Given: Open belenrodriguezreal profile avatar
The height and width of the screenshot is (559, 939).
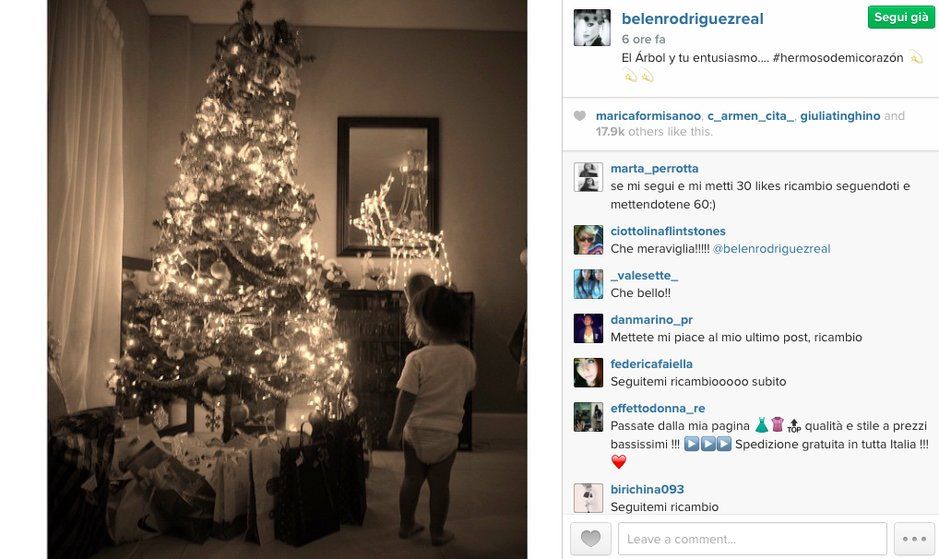Looking at the screenshot, I should (592, 28).
